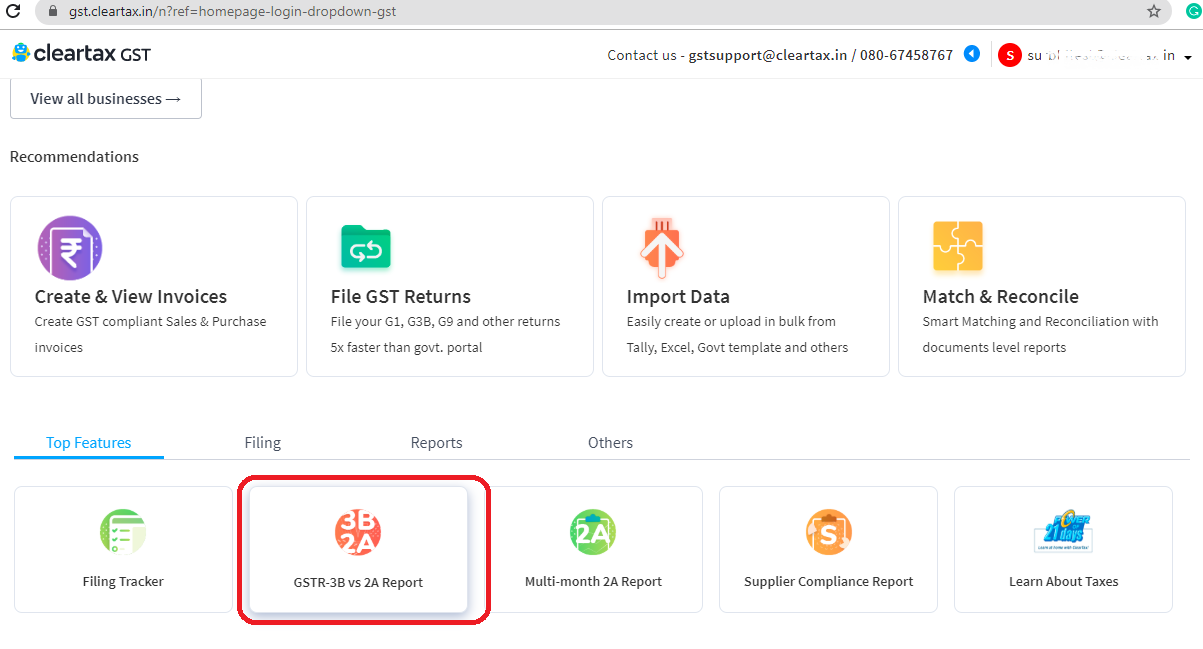
Task: Open the gstsupport@cleartax.in email link
Action: click(x=767, y=55)
